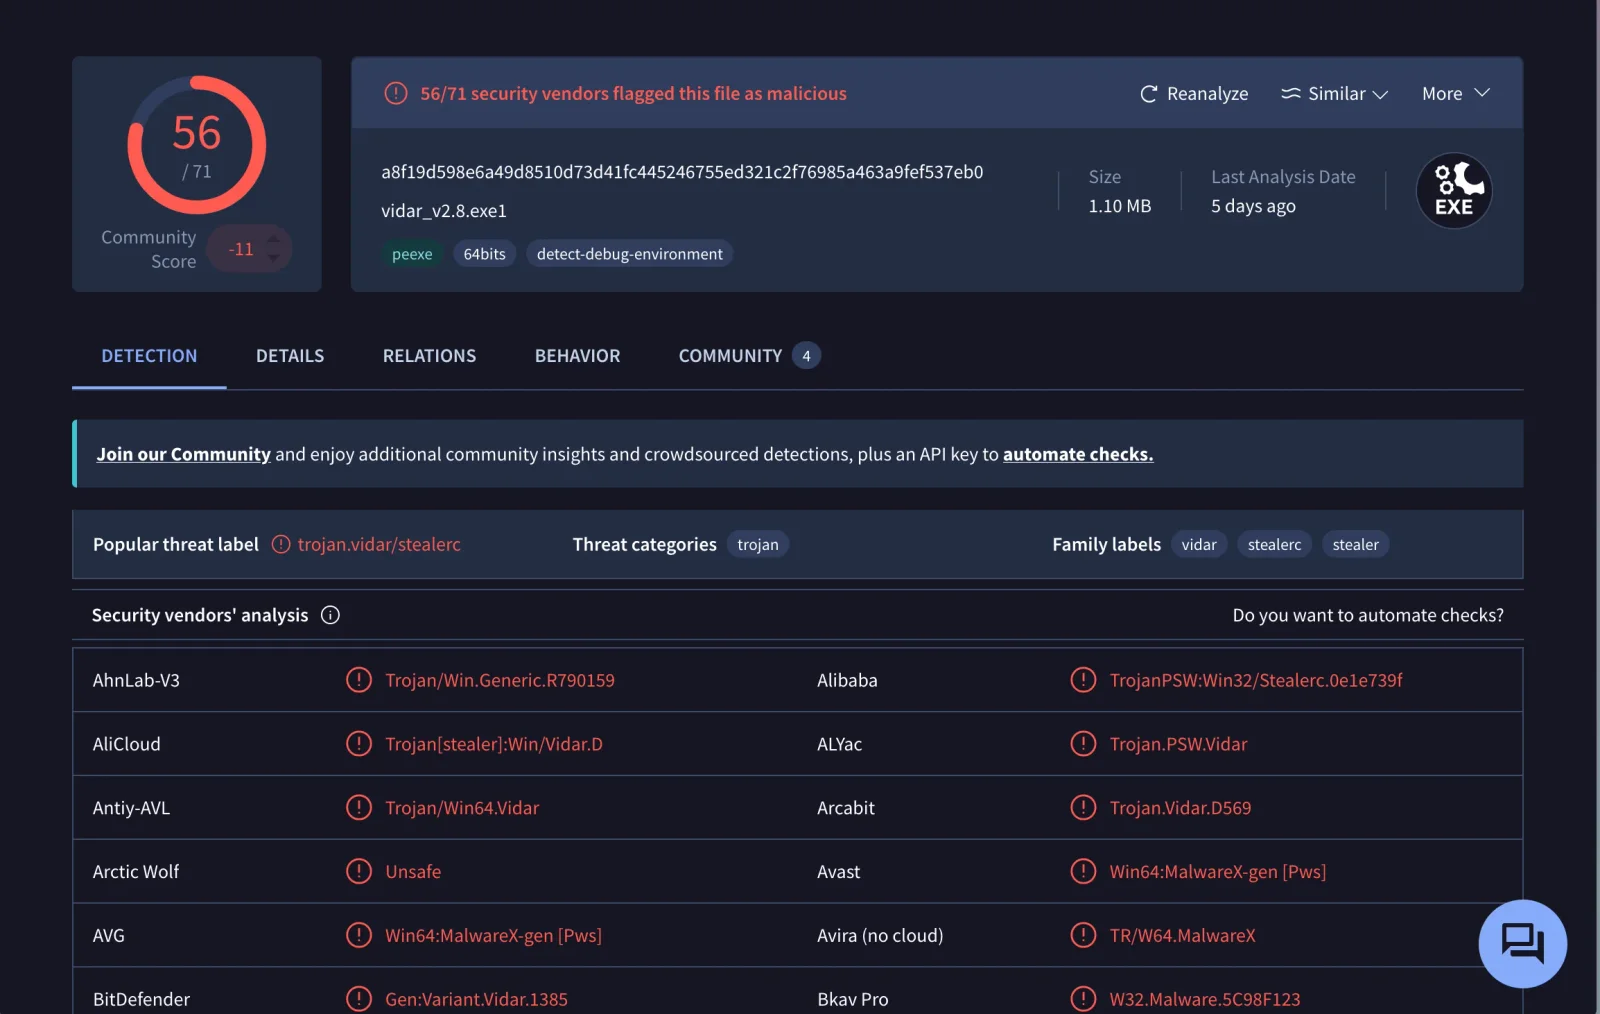Click the alert icon in the AhnLab-V3 row
Screen dimensions: 1600x1014
(359, 680)
